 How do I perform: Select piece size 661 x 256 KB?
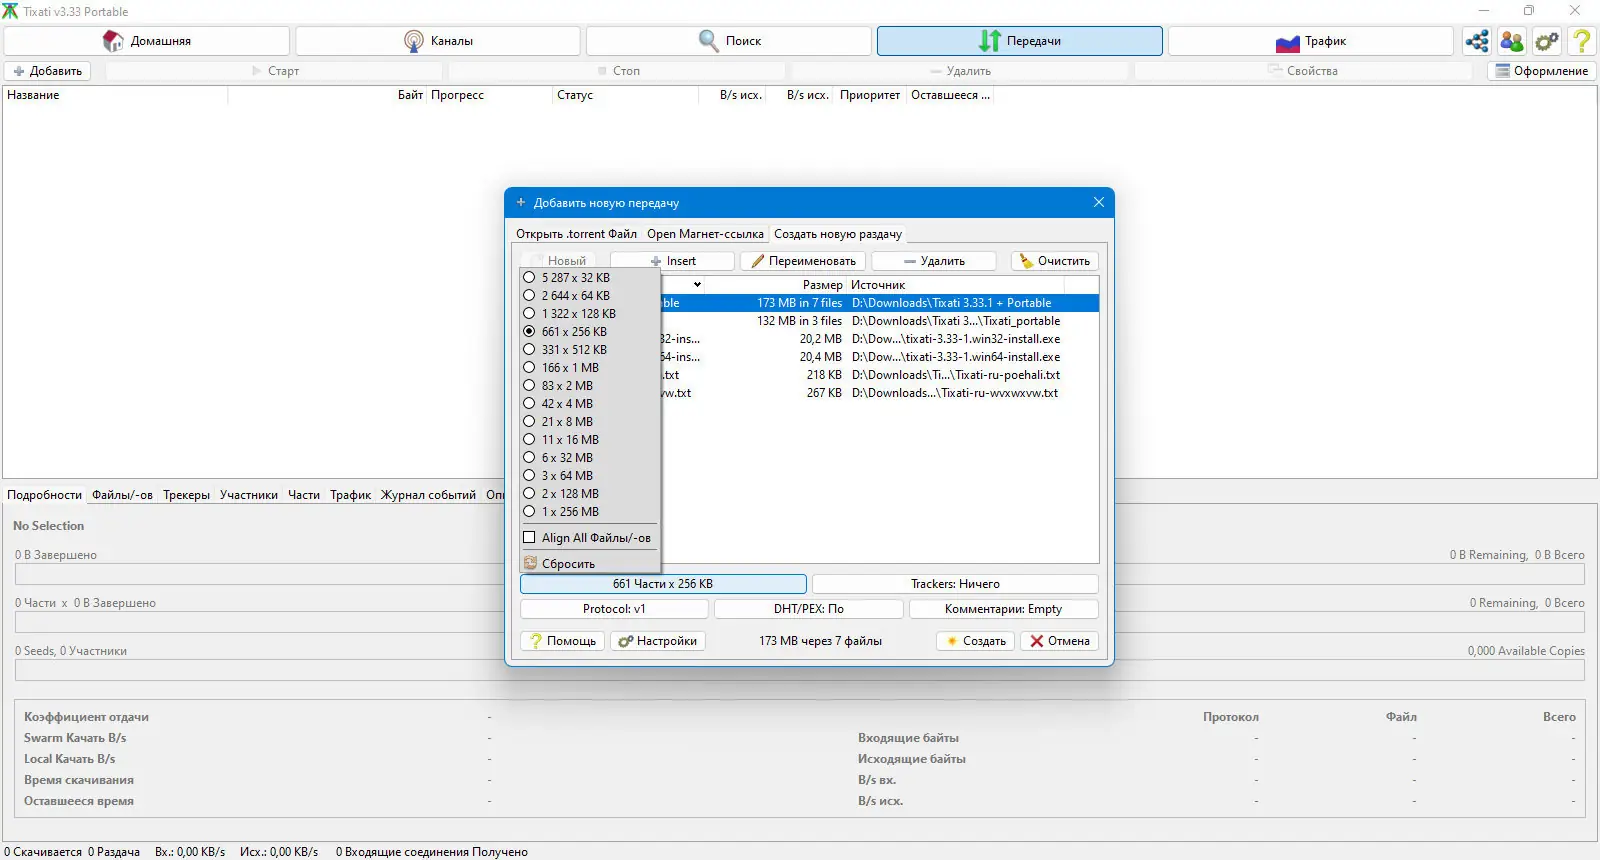tap(590, 332)
